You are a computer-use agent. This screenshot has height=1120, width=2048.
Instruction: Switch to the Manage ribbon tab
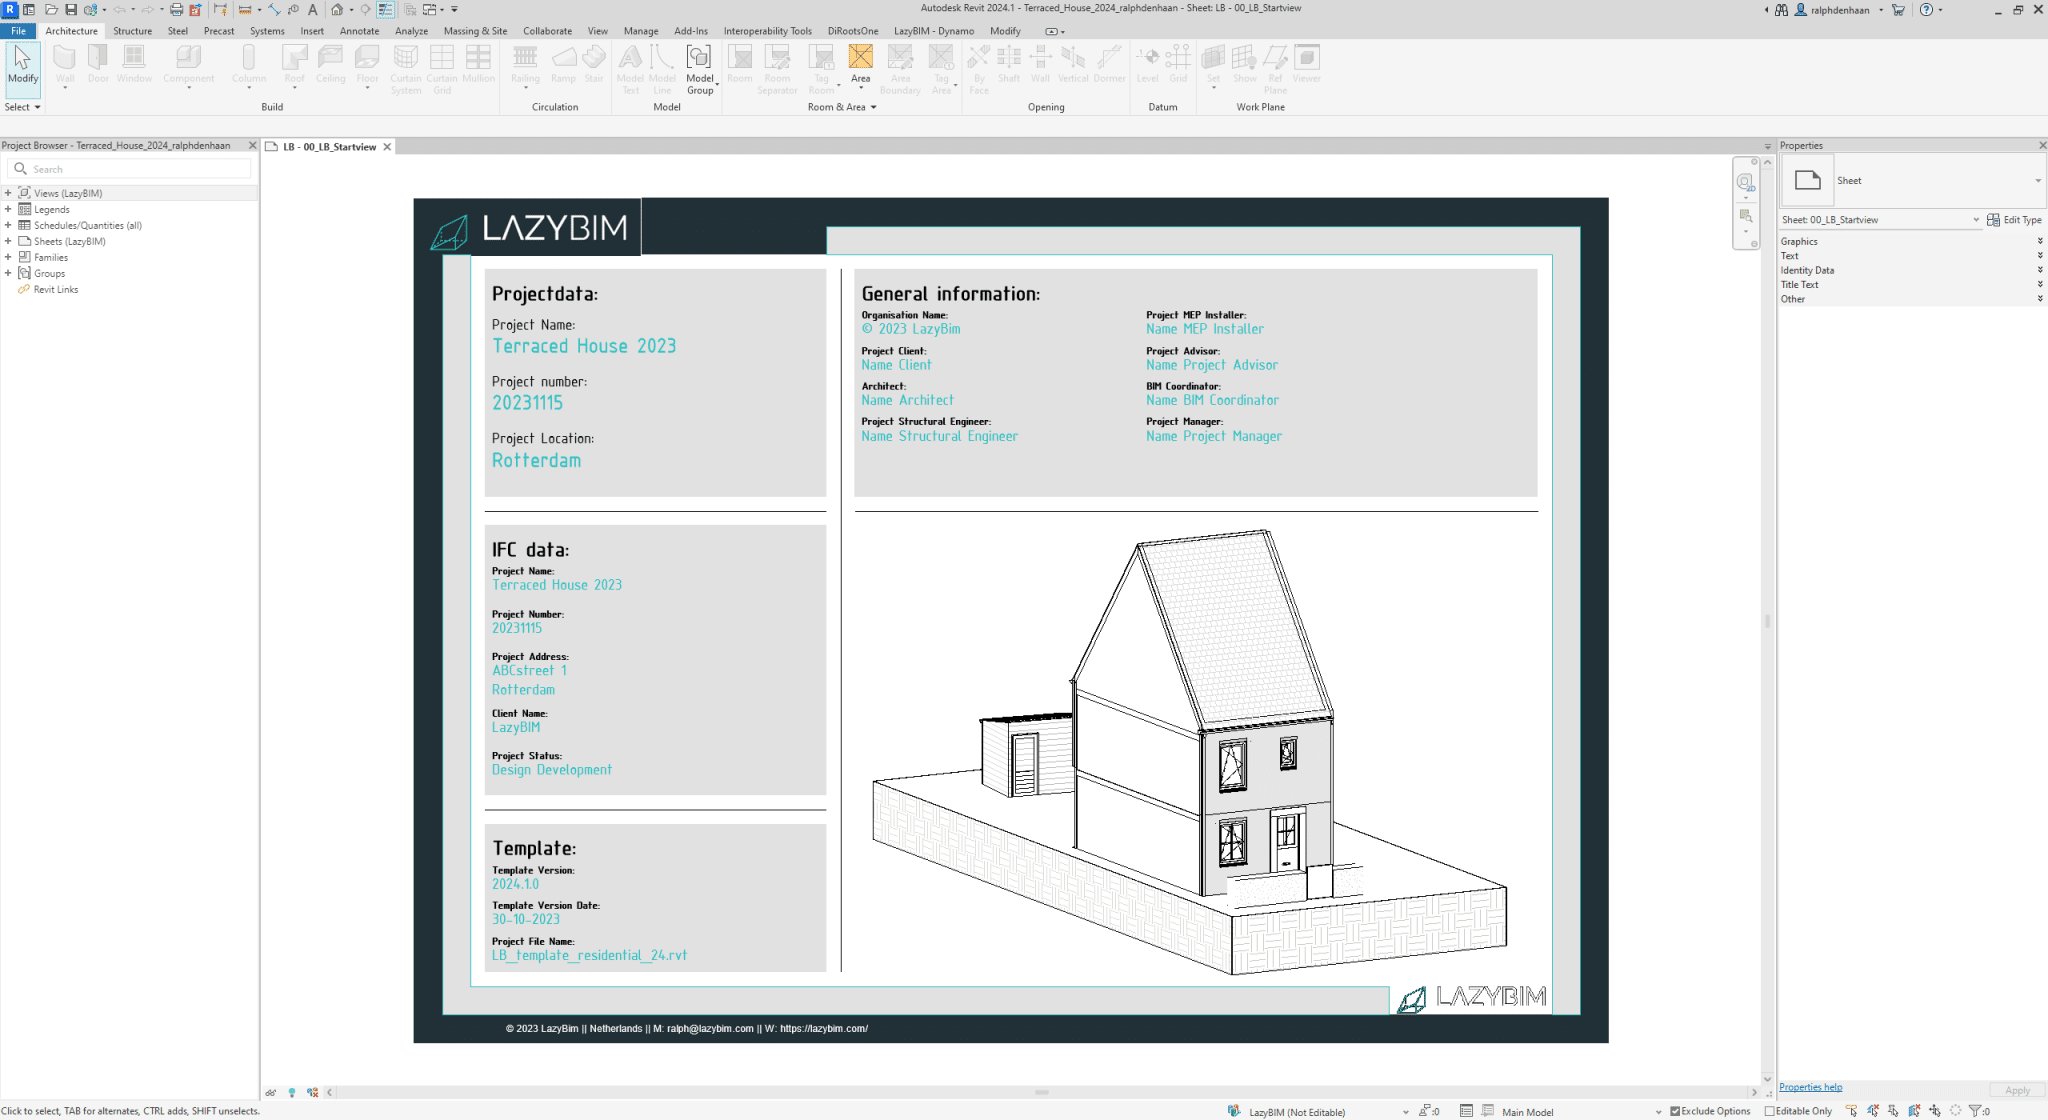(640, 31)
